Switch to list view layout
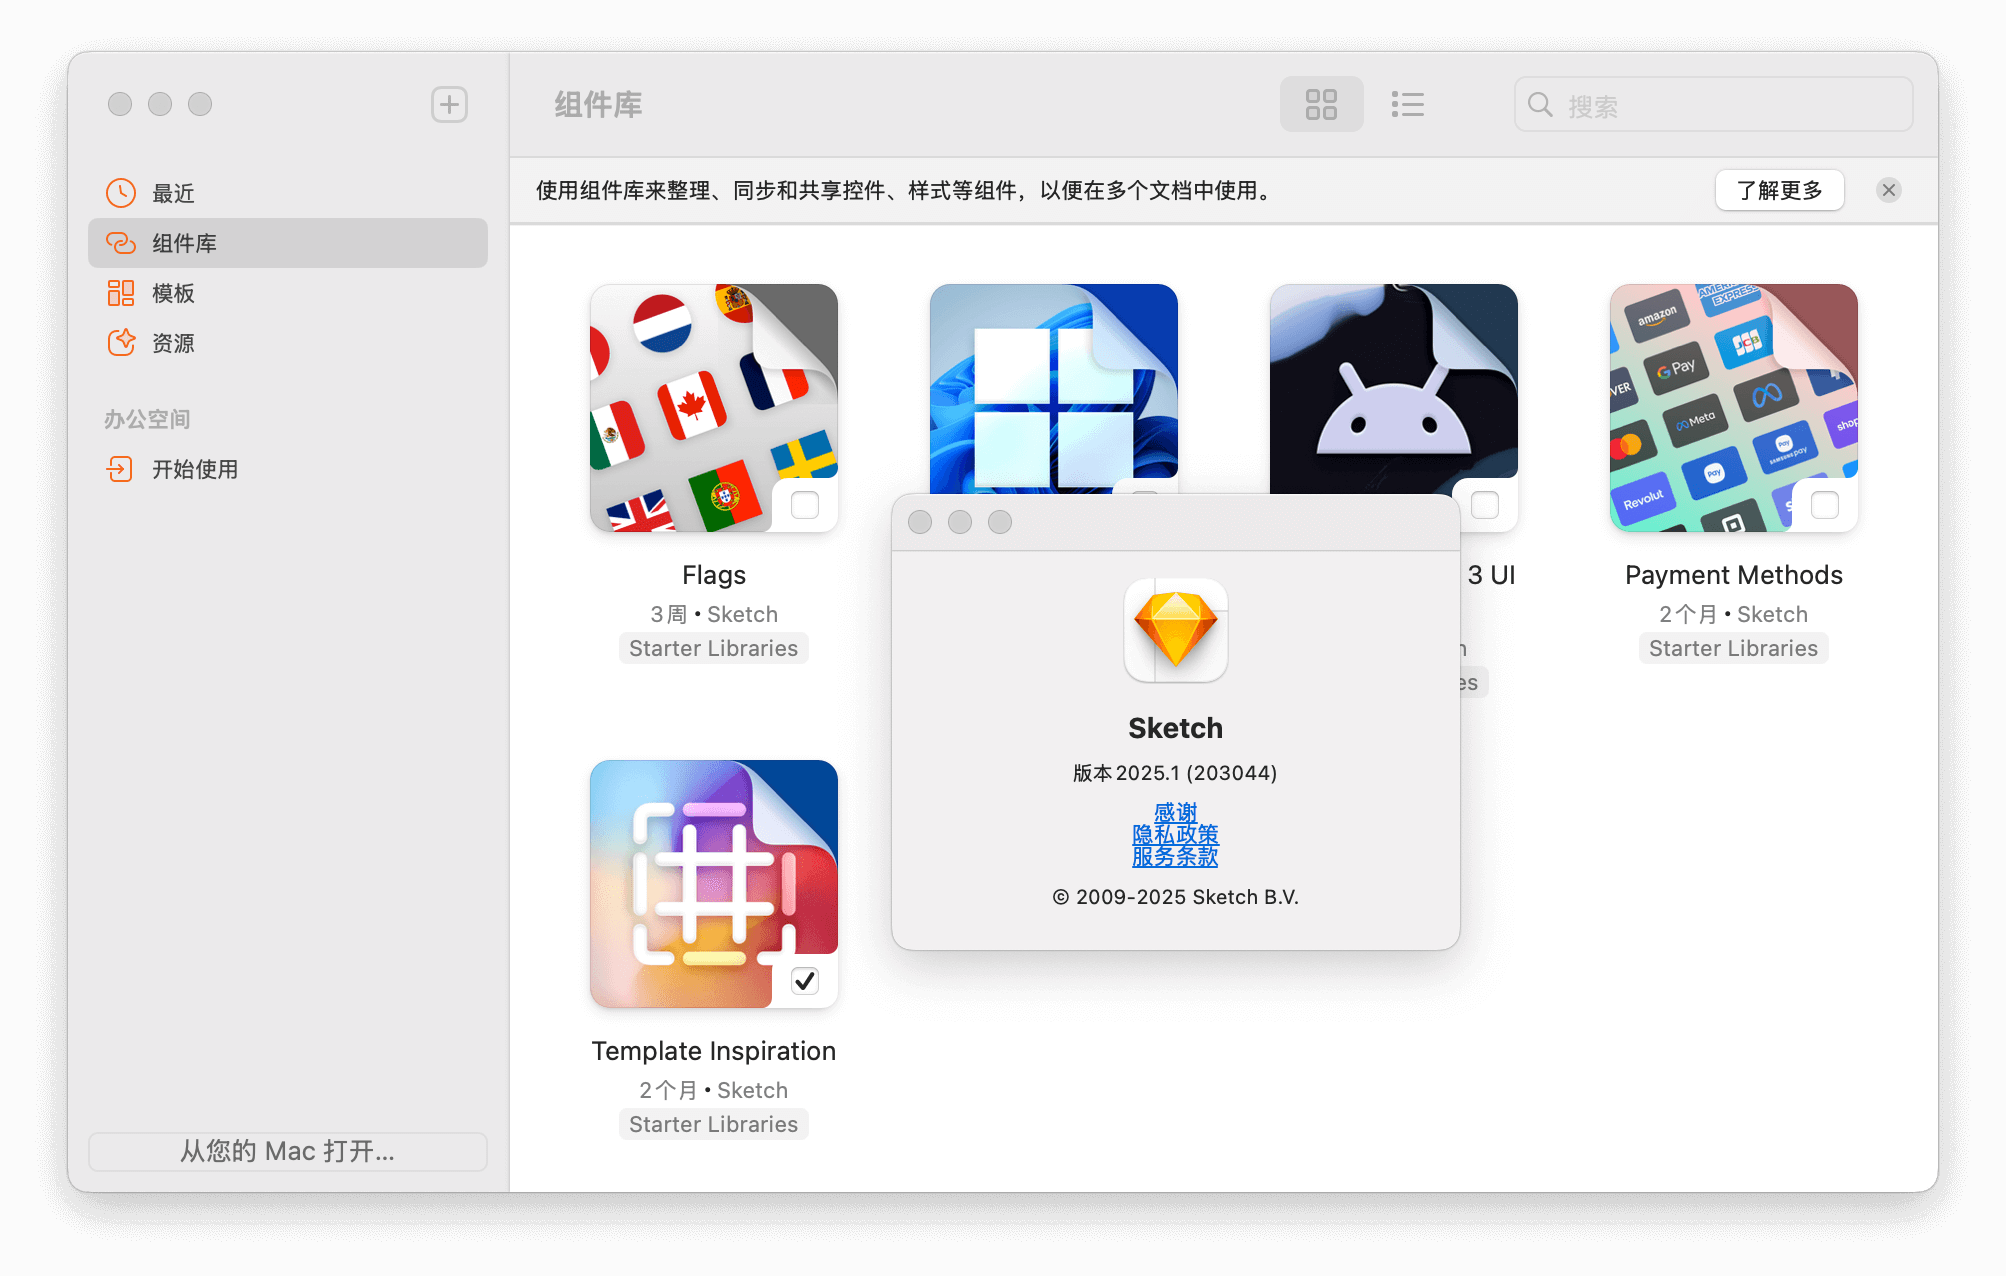Screen dimensions: 2006x1276 (1407, 104)
